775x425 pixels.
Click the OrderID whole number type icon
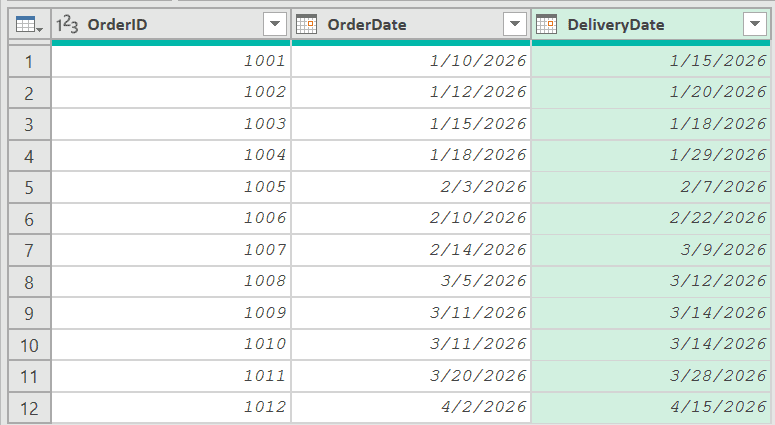[67, 24]
